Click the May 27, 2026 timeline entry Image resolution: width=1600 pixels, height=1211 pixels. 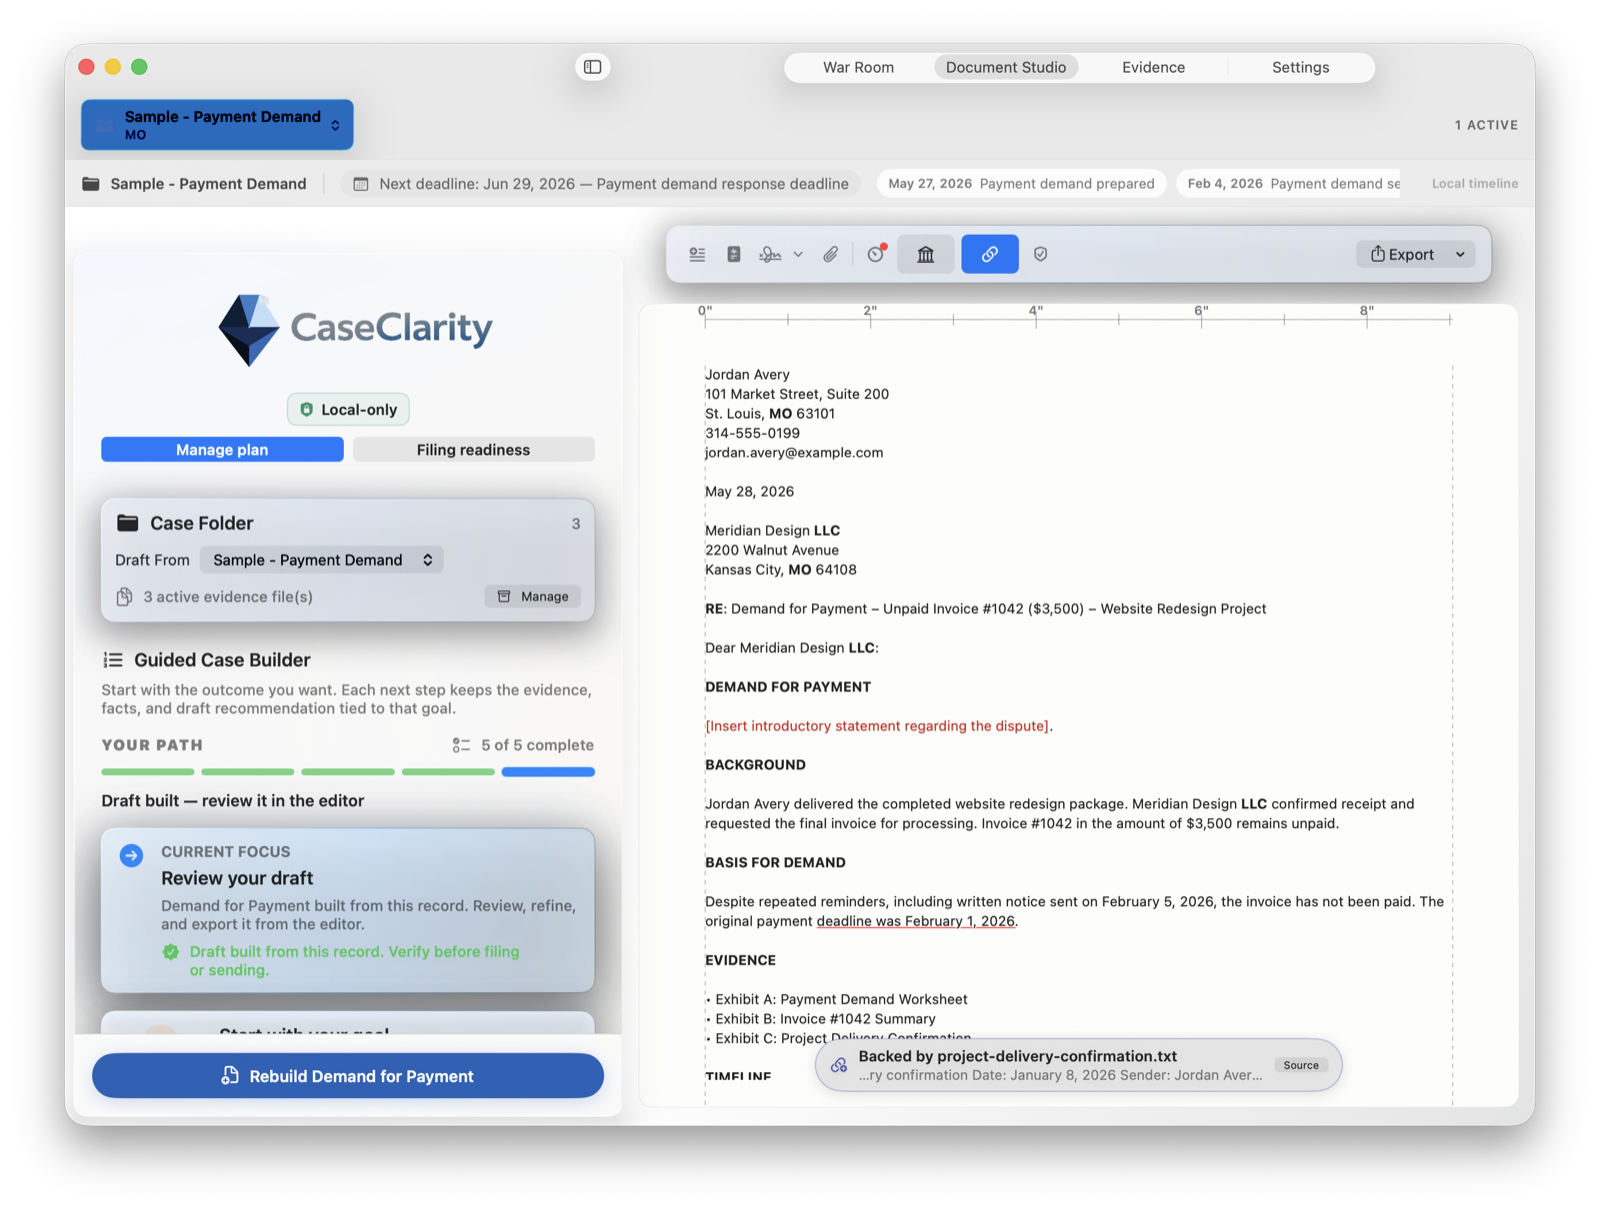tap(1021, 184)
